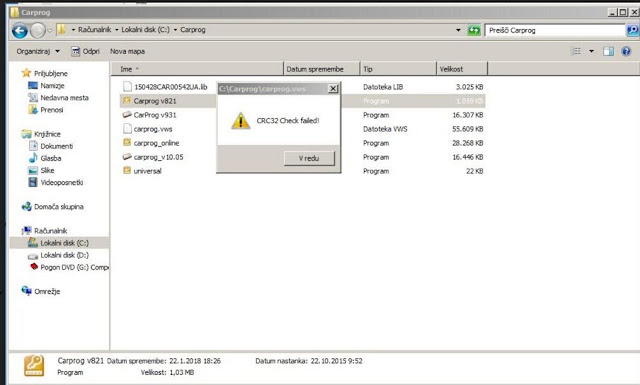
Task: Sort by the Ime column header
Action: [197, 69]
